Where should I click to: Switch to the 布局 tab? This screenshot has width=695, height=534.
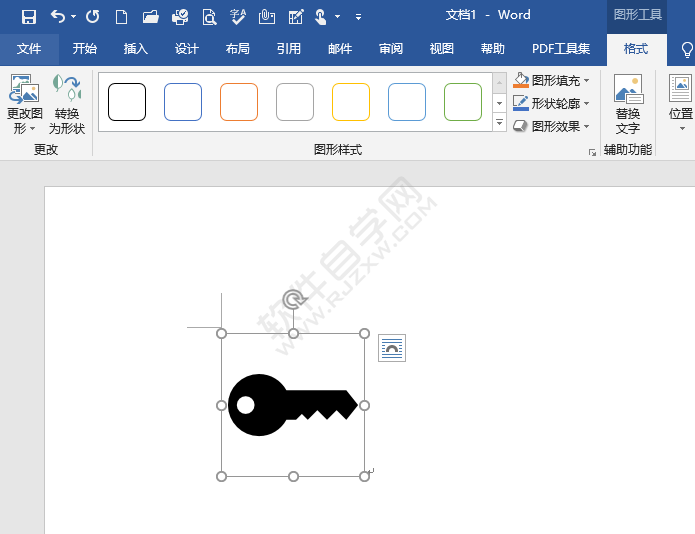tap(238, 49)
